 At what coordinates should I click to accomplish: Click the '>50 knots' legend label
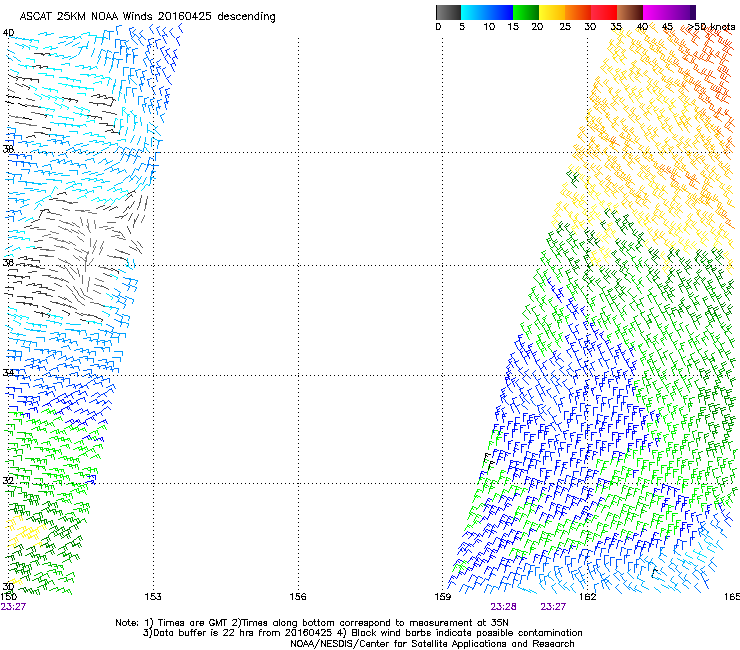pos(712,26)
